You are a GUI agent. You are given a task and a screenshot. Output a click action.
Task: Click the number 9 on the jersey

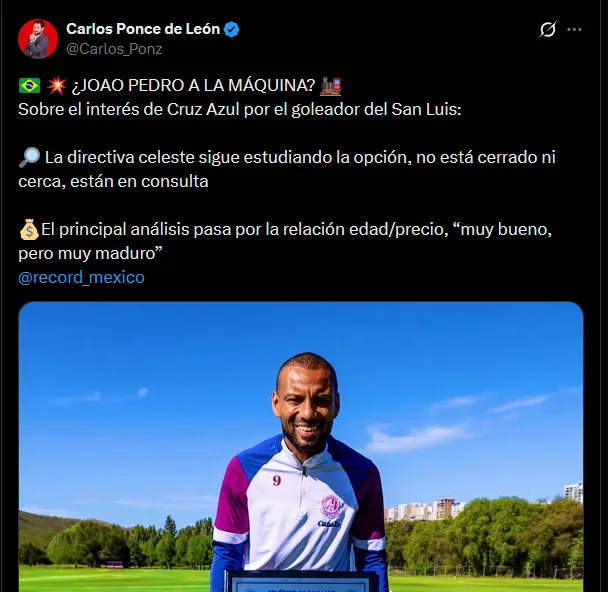tap(276, 480)
